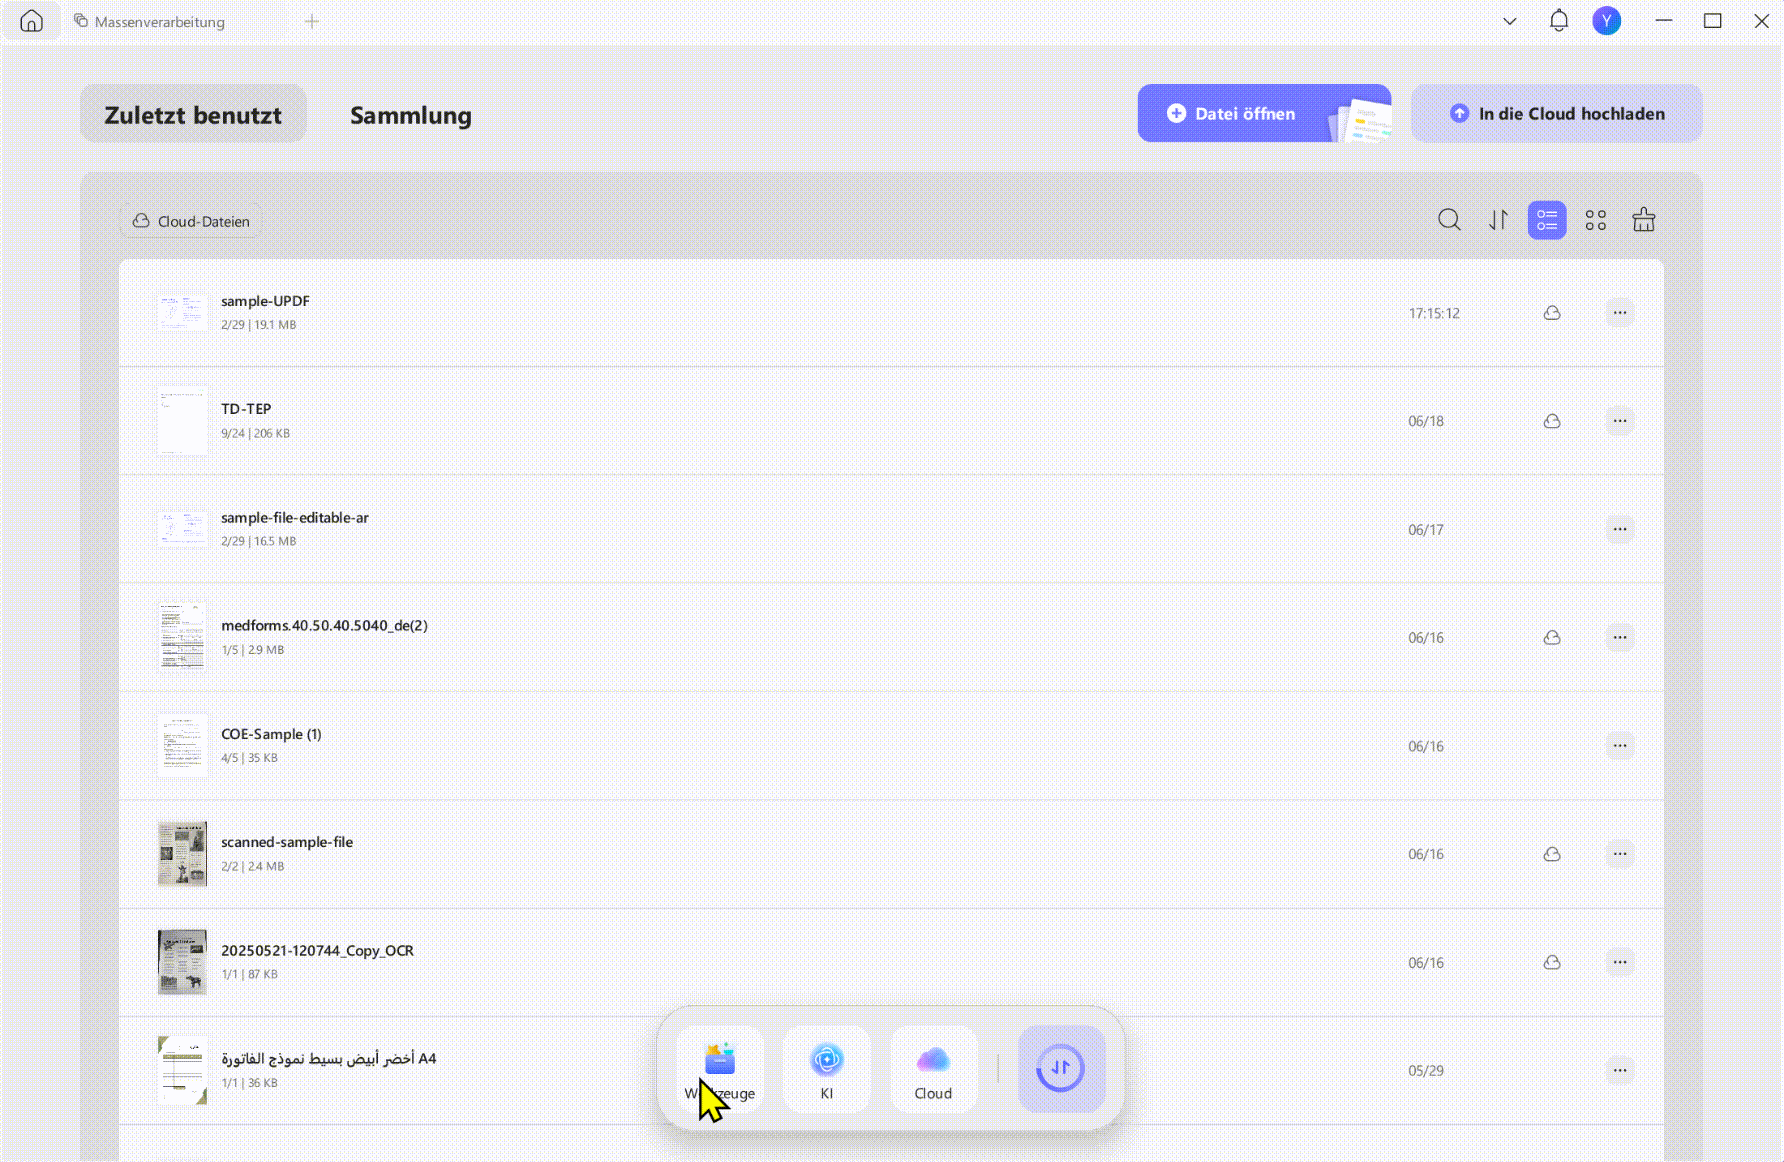Click the 06/17 date of sample-file-editable-ar
The height and width of the screenshot is (1162, 1784).
(1426, 529)
